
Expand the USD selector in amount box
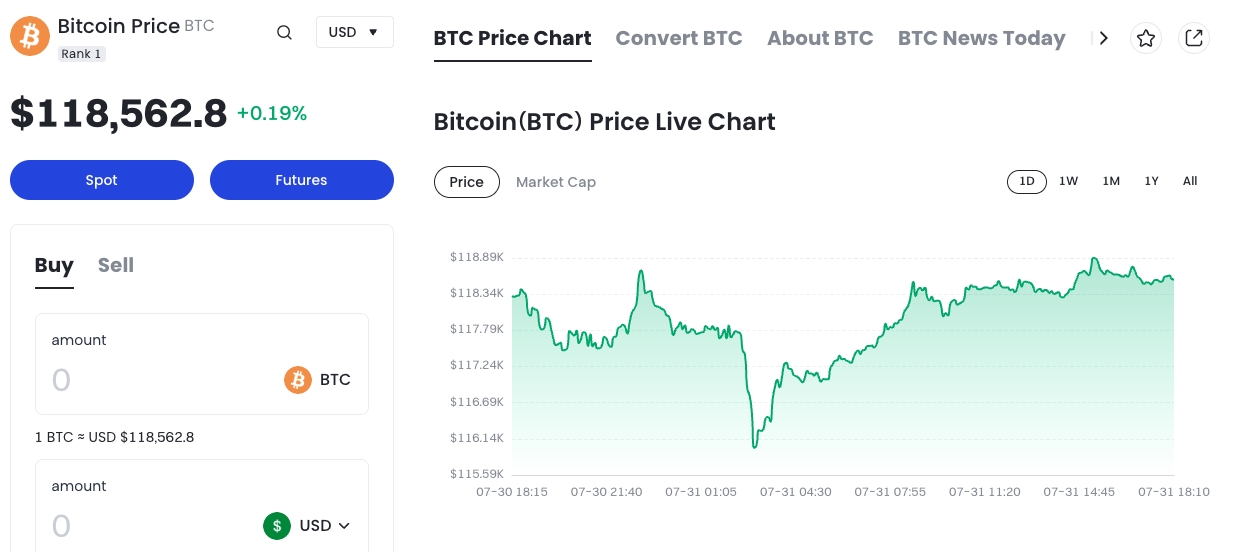(x=325, y=525)
